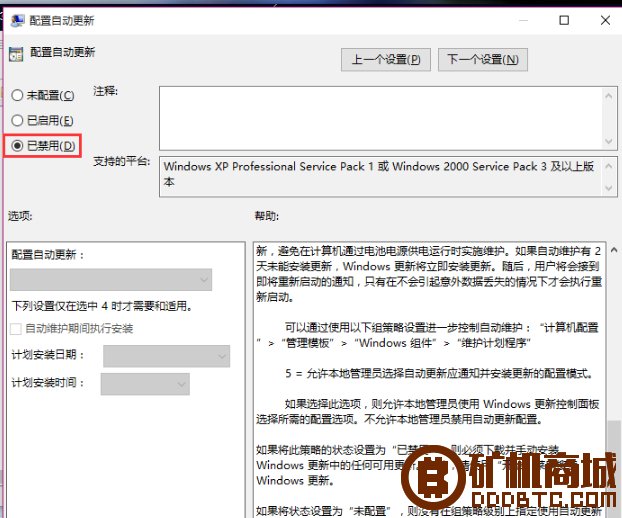Click the comment box scroll up arrow
Screen dimensions: 622x518
(x=609, y=96)
